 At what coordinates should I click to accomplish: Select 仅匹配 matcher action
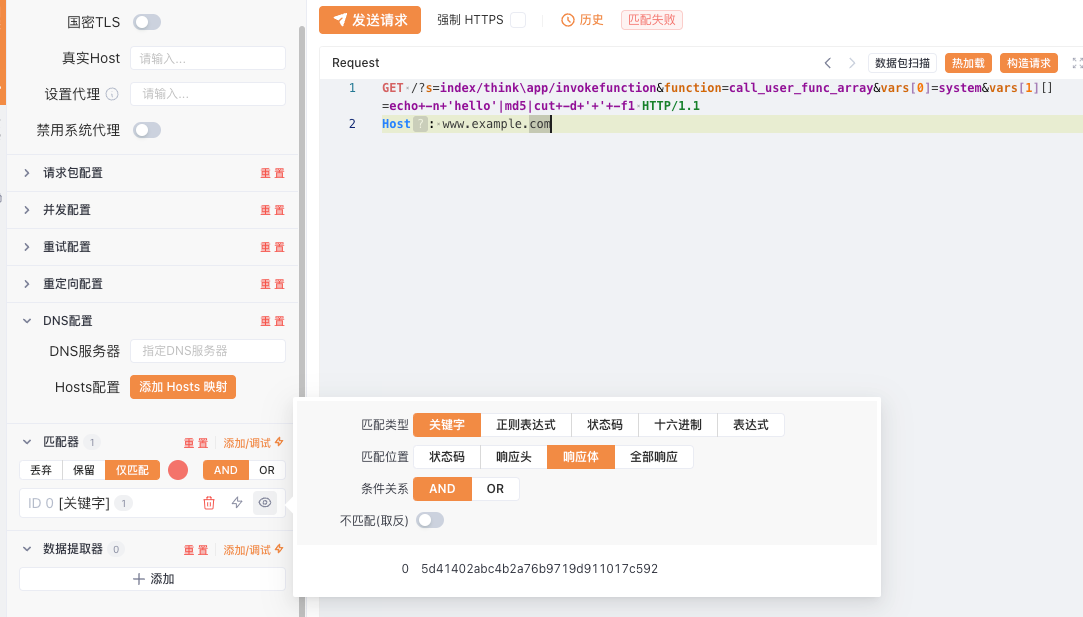click(132, 470)
